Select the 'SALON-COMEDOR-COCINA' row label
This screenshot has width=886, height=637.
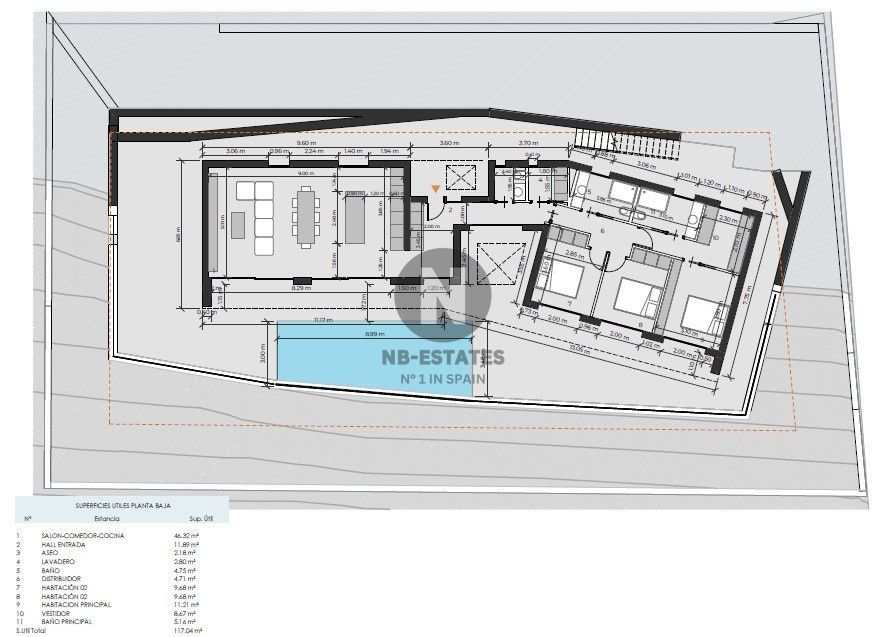point(82,535)
